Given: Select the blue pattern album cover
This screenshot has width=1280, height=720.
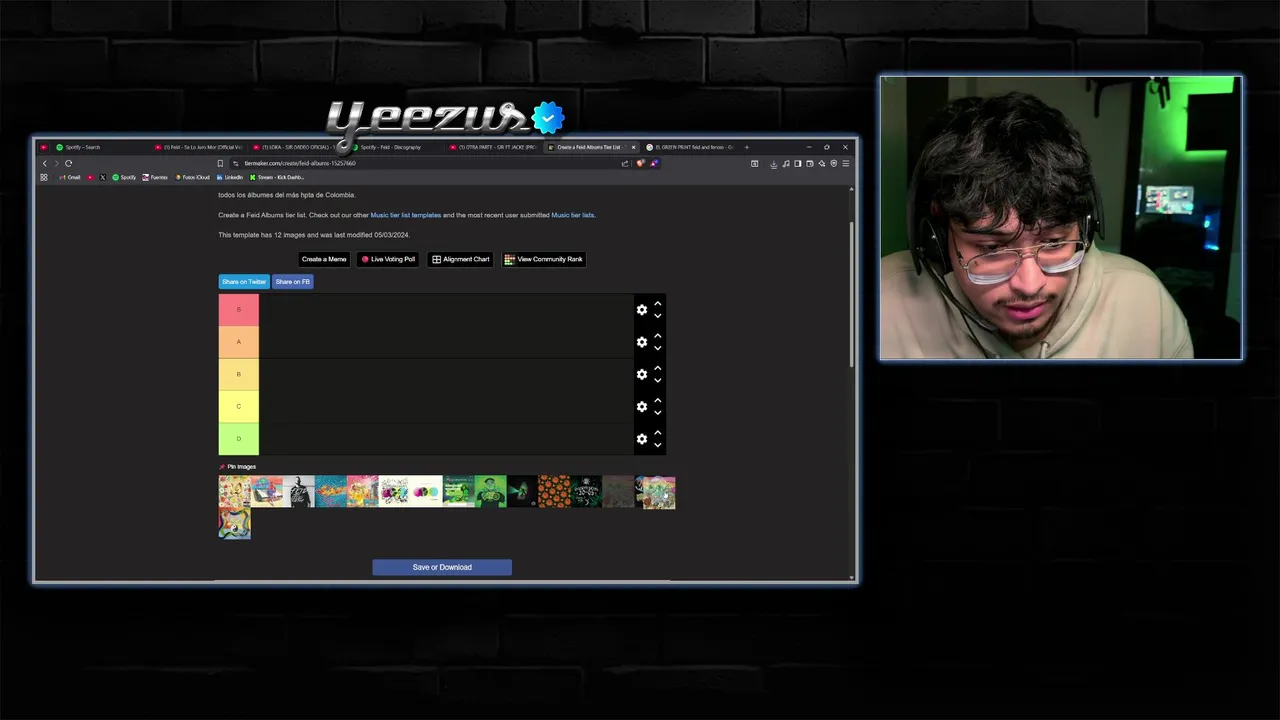Looking at the screenshot, I should [x=331, y=491].
